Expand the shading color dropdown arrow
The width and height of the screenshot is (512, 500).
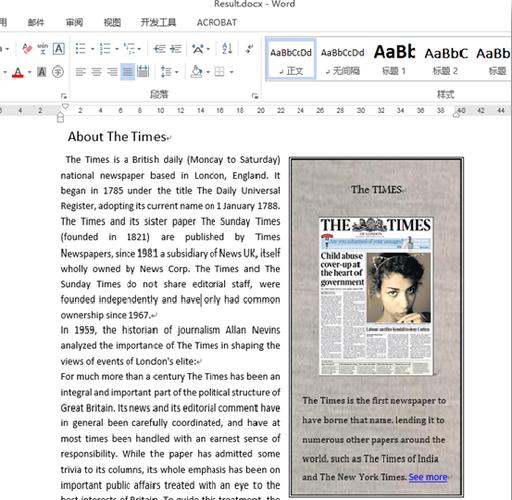[x=208, y=72]
